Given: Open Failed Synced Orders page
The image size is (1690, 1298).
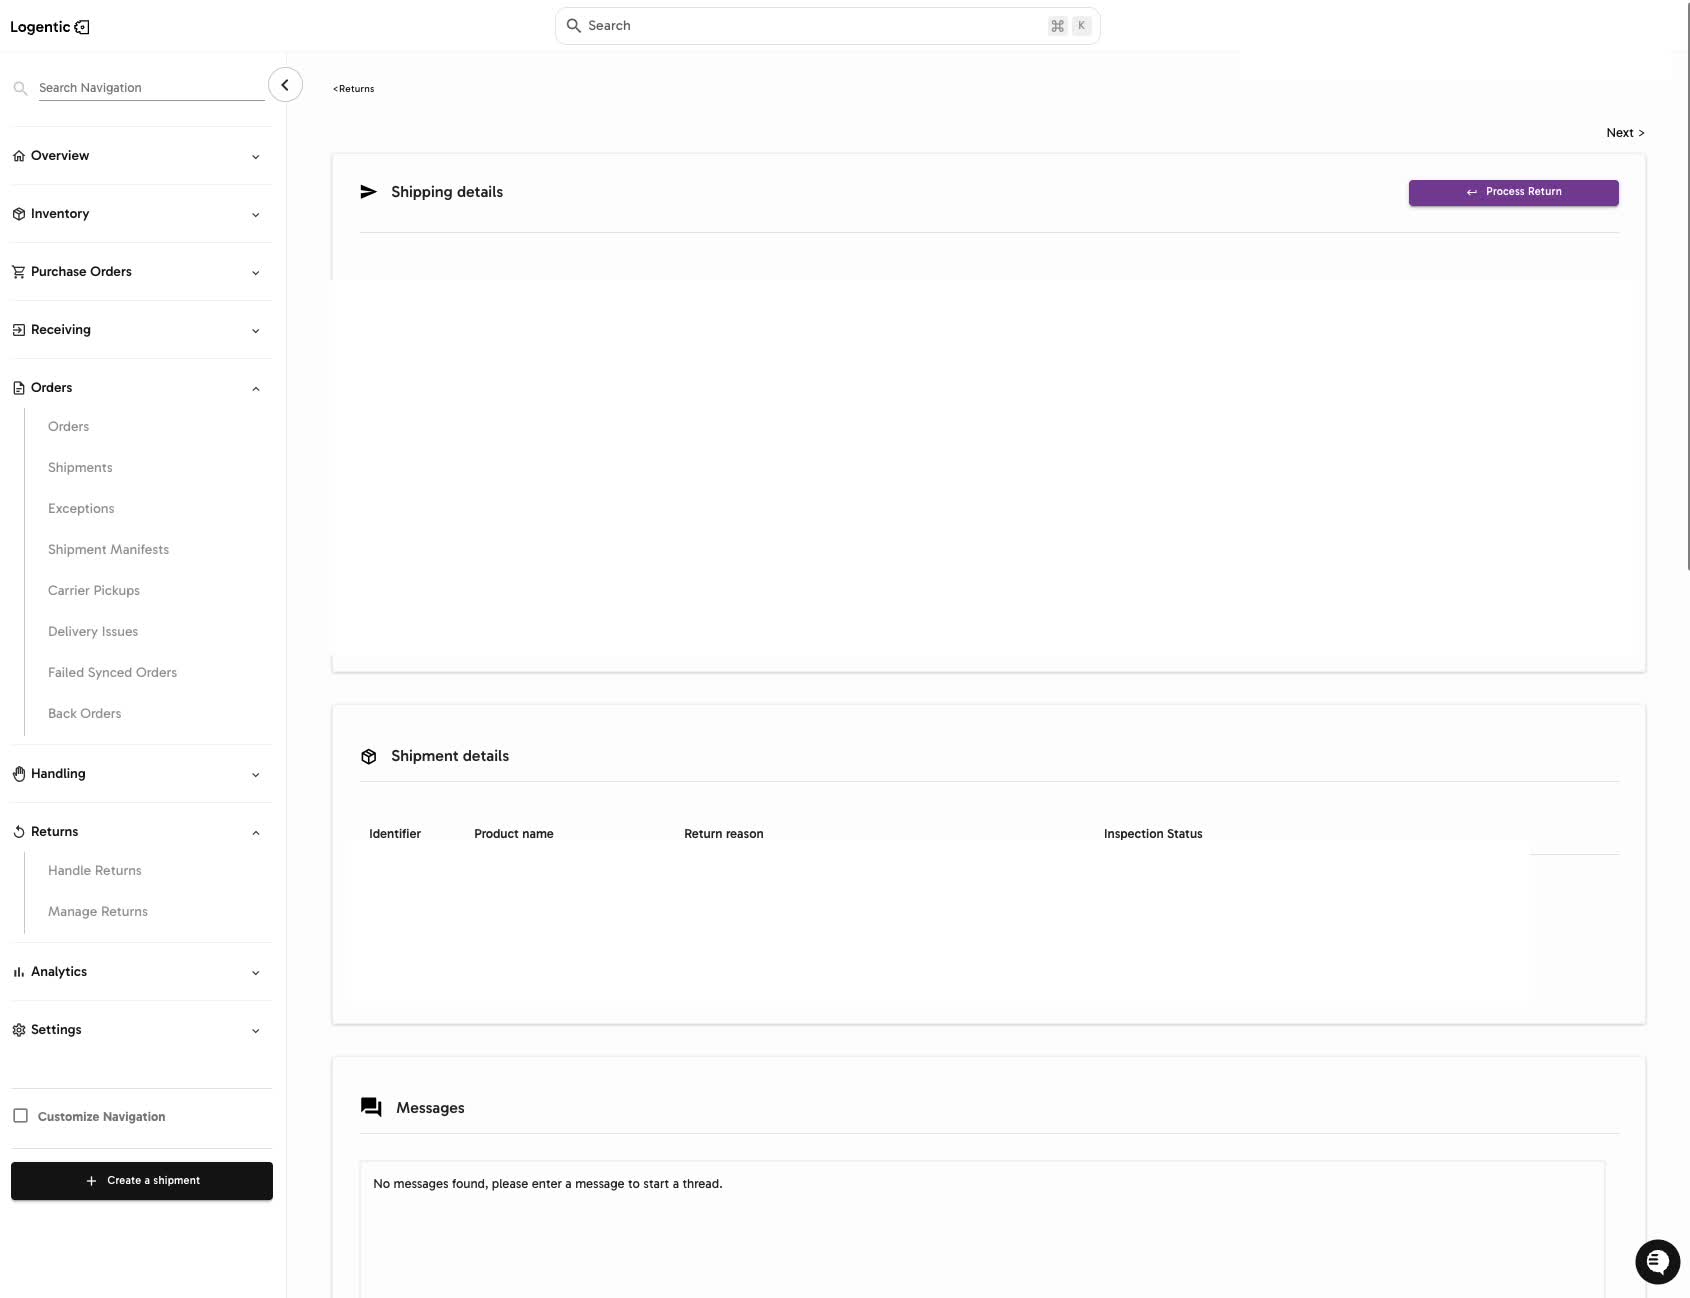Looking at the screenshot, I should [112, 673].
